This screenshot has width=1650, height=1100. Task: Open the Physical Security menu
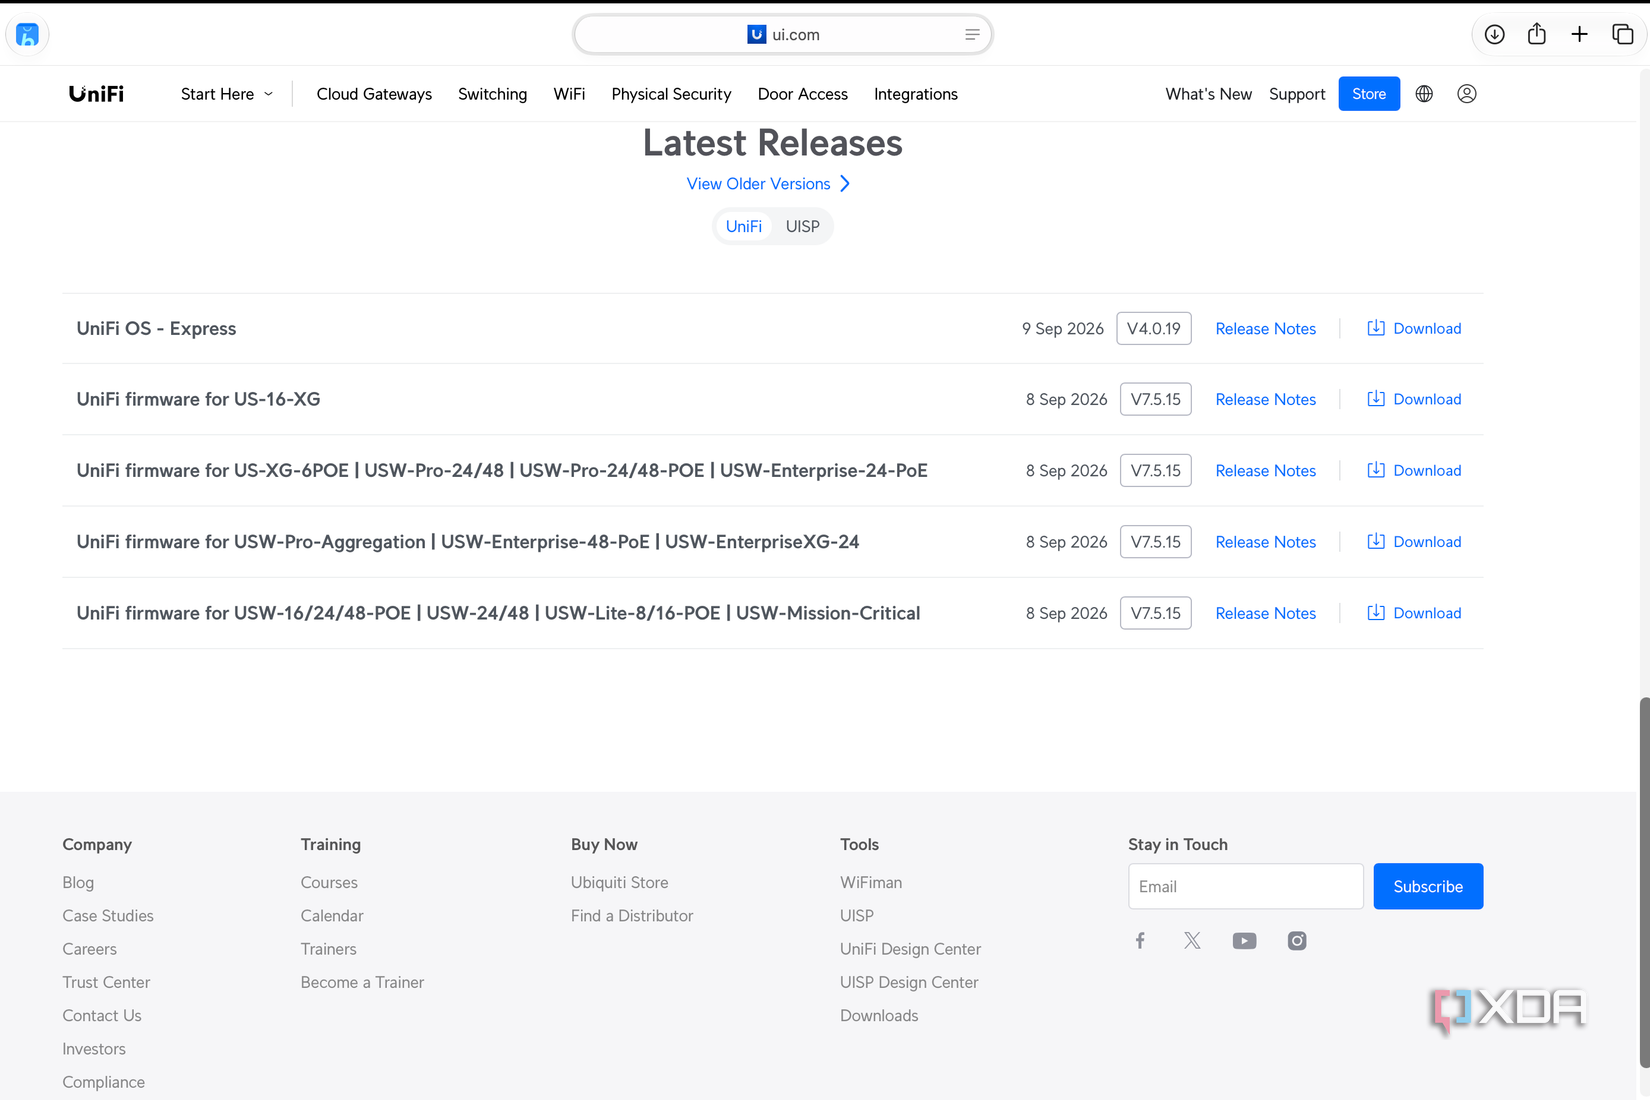click(672, 94)
